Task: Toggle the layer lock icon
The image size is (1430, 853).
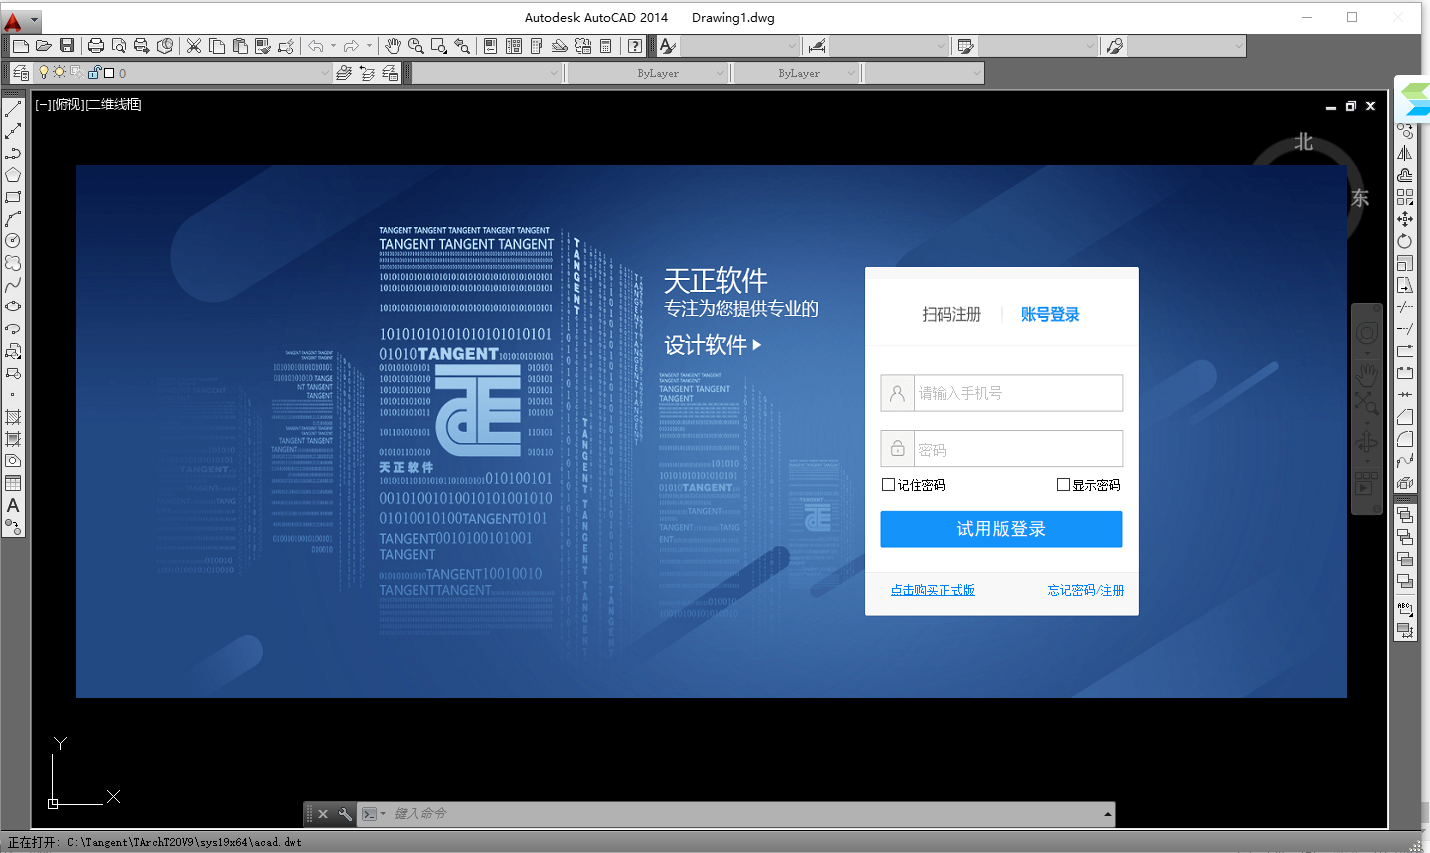Action: click(94, 73)
